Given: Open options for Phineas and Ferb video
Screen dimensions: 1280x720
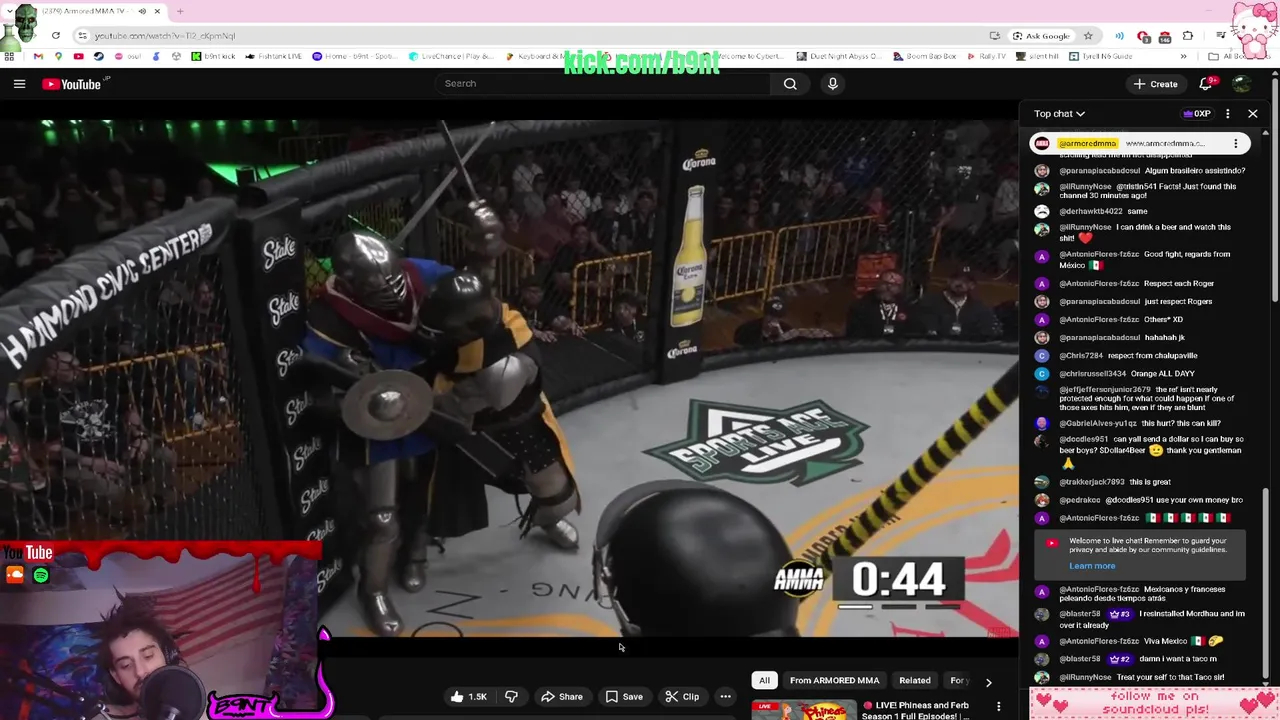Looking at the screenshot, I should coord(998,707).
